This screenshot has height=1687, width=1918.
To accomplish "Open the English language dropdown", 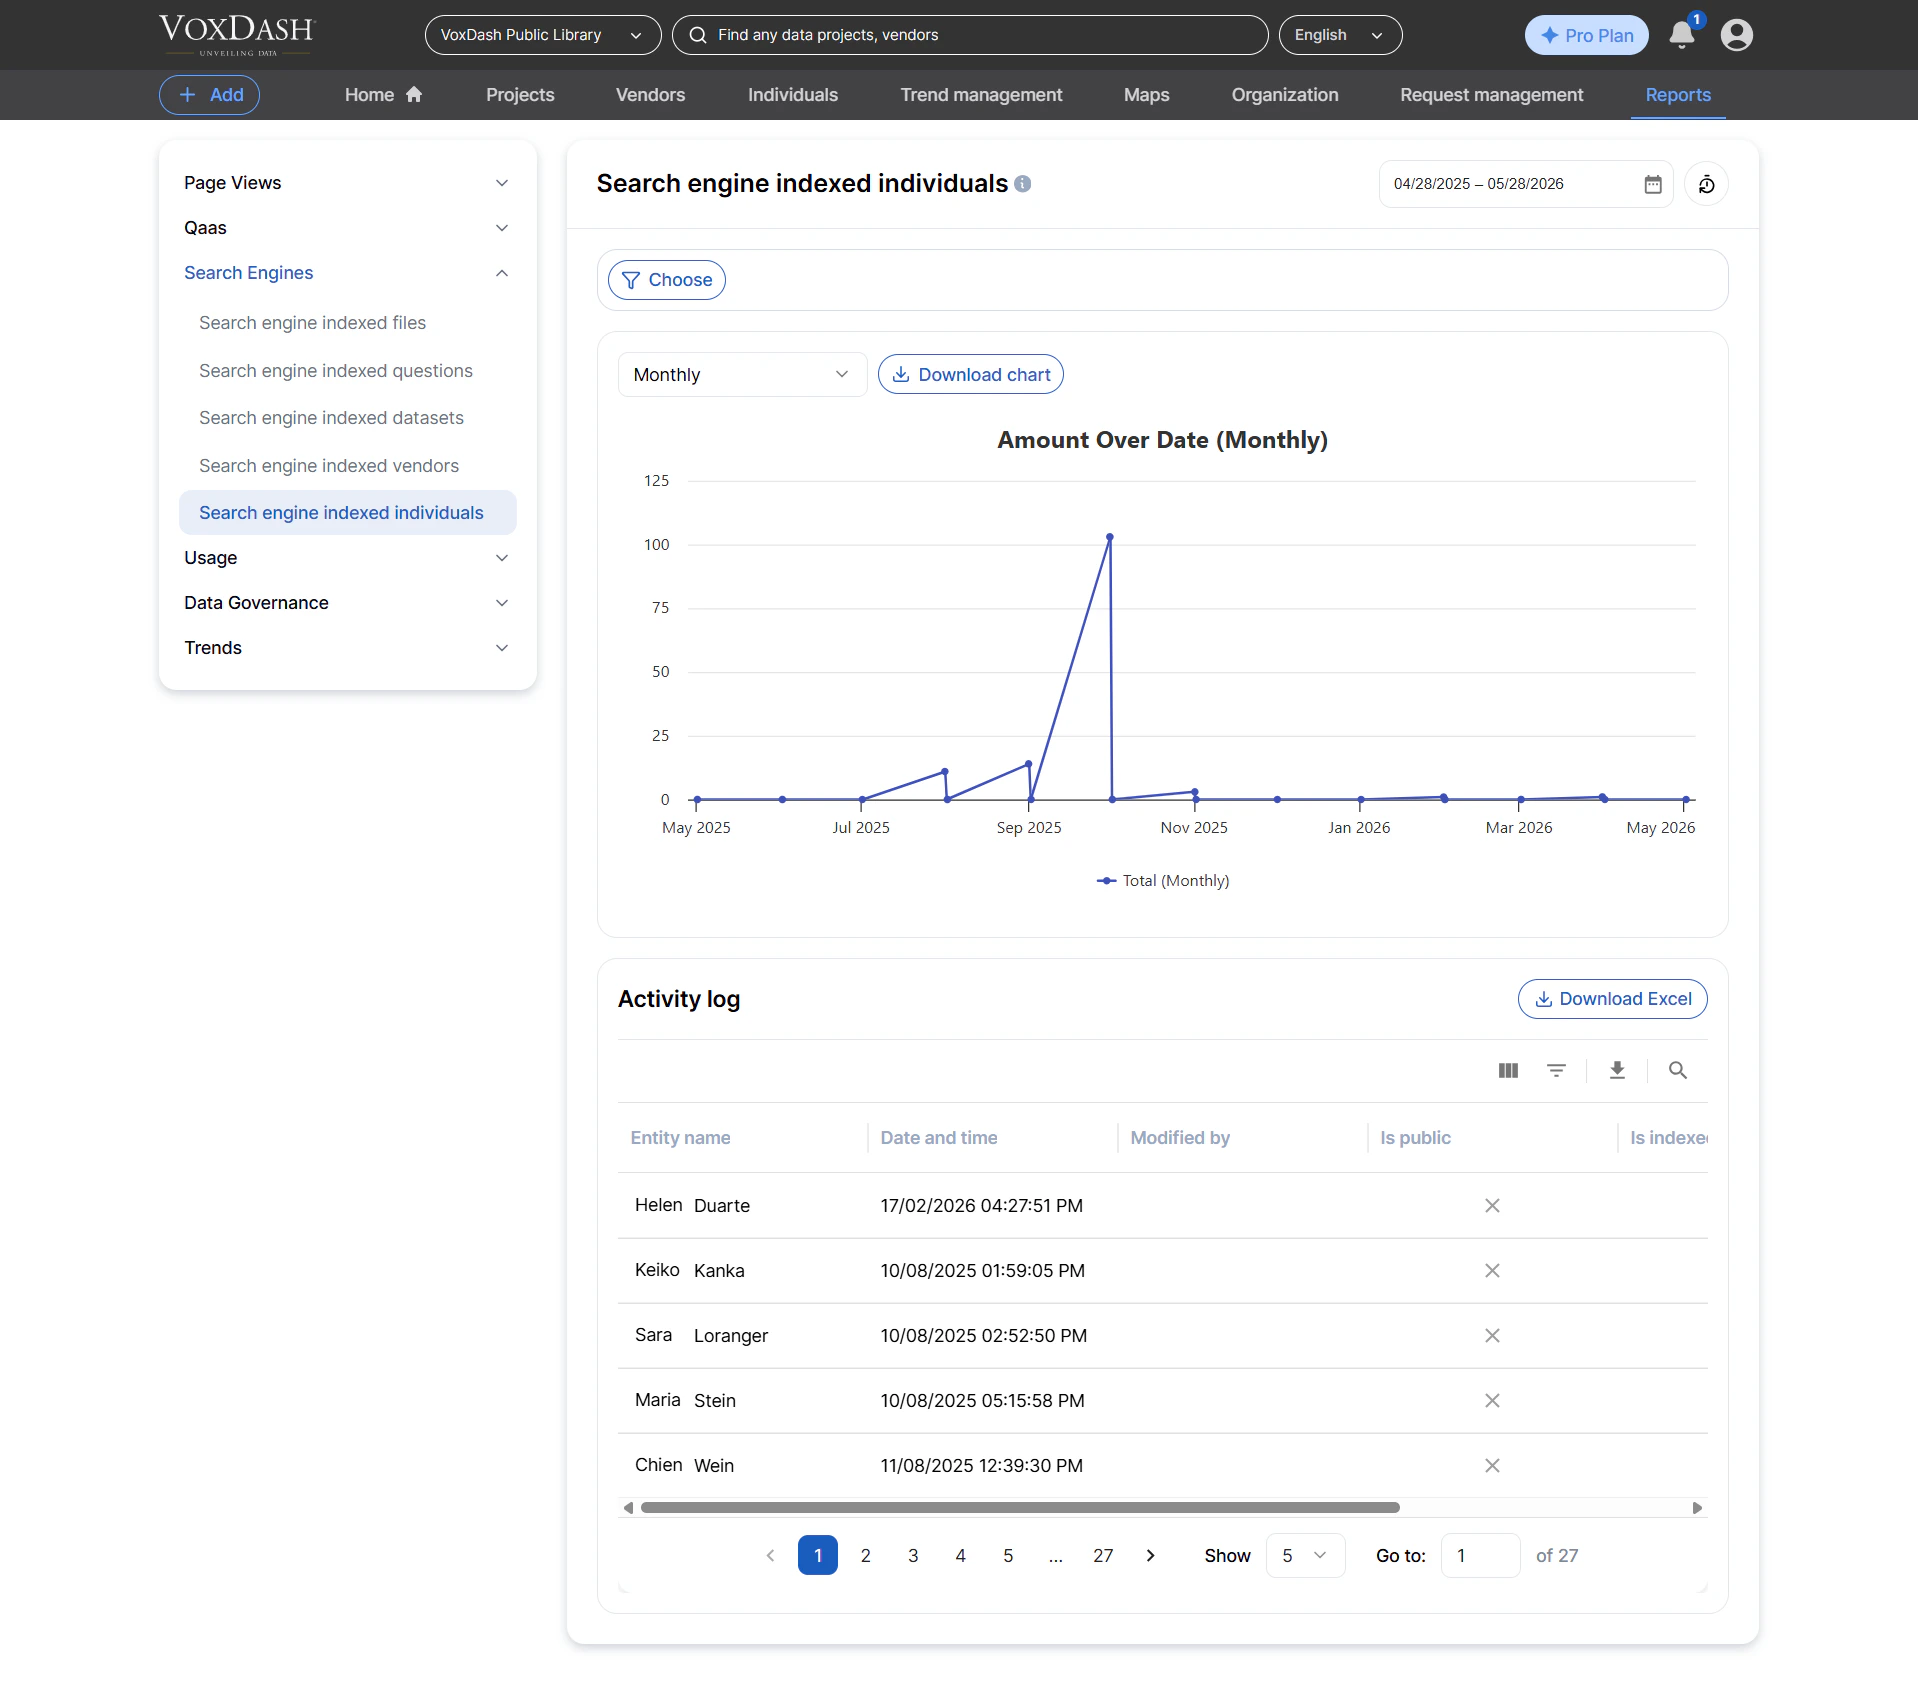I will [x=1340, y=35].
